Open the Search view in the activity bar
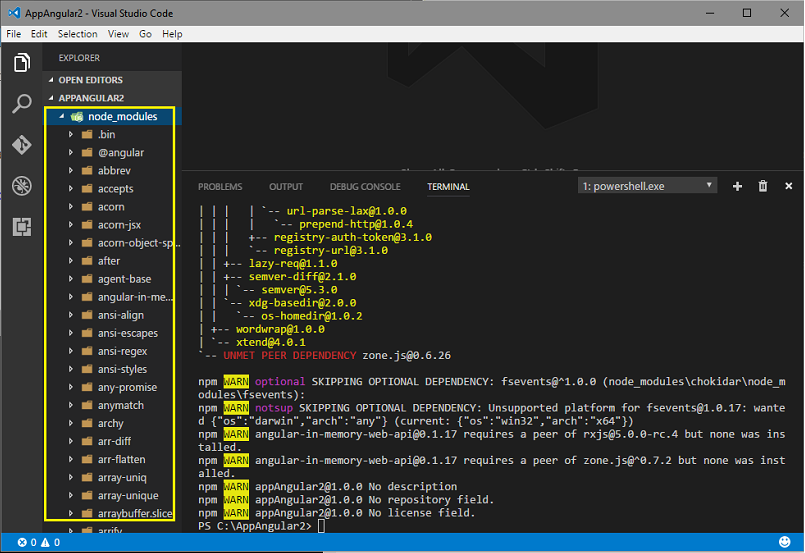805x553 pixels. pos(22,104)
